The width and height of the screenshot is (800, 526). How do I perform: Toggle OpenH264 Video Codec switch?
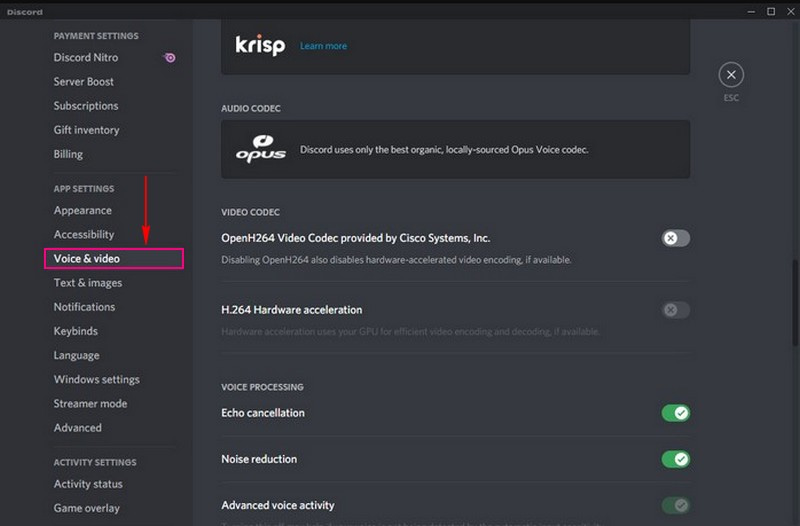click(676, 238)
